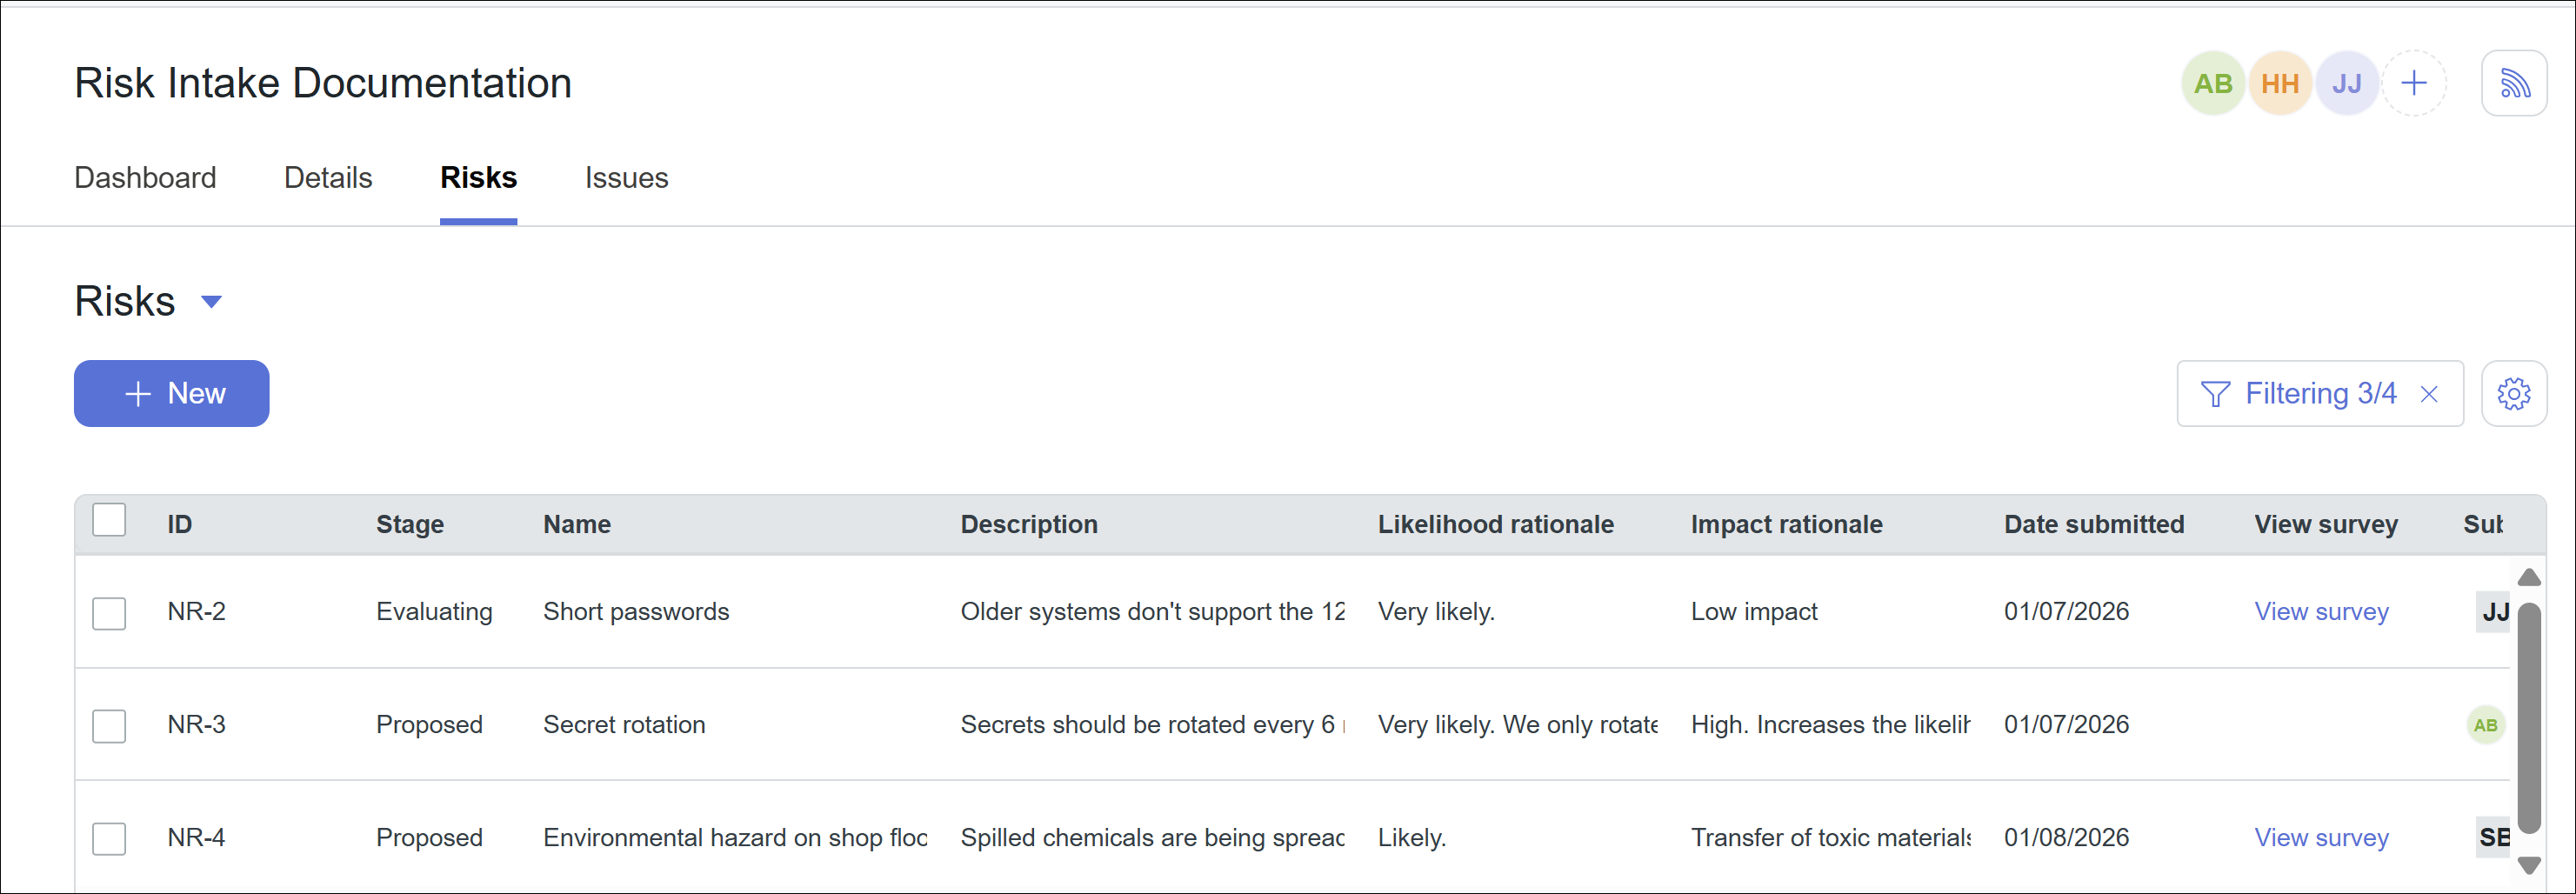Clear the filter with the X icon

coord(2429,394)
